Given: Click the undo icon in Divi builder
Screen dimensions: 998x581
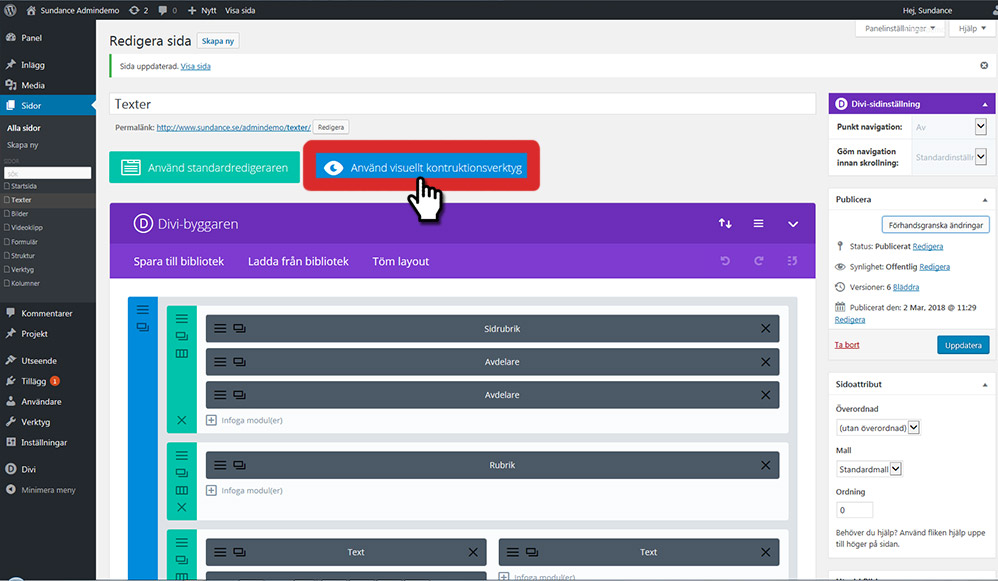Looking at the screenshot, I should pyautogui.click(x=725, y=261).
